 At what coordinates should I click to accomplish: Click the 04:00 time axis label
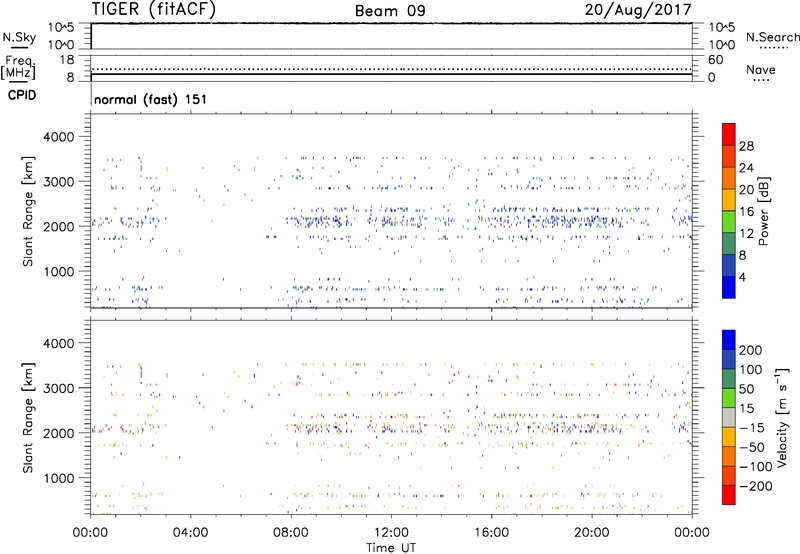click(x=191, y=533)
